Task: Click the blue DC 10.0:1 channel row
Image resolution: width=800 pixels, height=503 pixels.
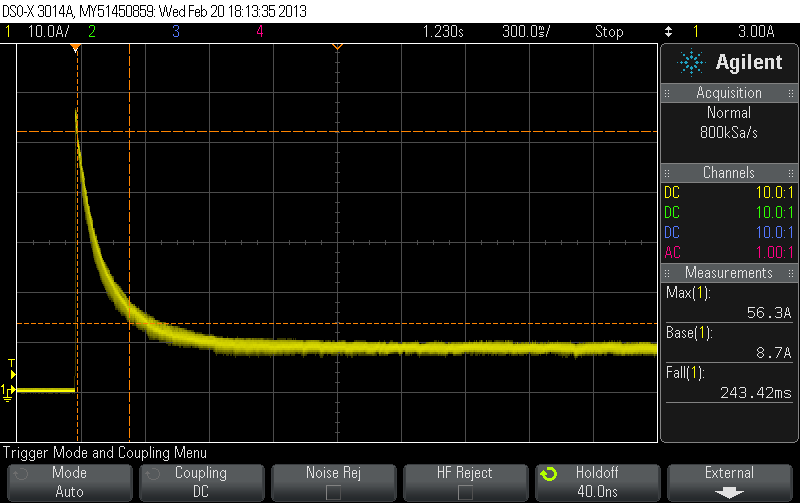Action: tap(729, 233)
